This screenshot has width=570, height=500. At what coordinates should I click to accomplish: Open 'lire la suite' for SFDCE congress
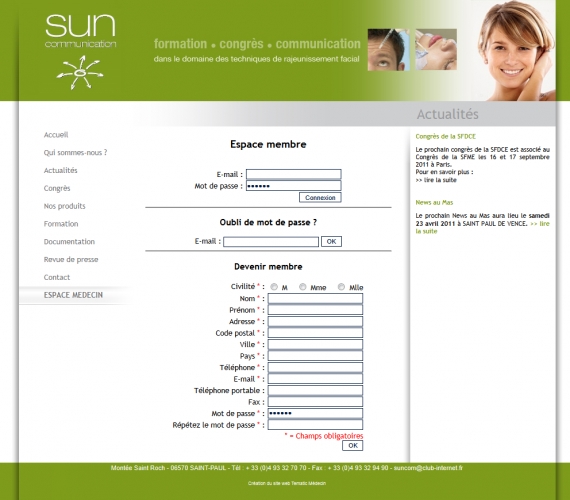coord(436,180)
